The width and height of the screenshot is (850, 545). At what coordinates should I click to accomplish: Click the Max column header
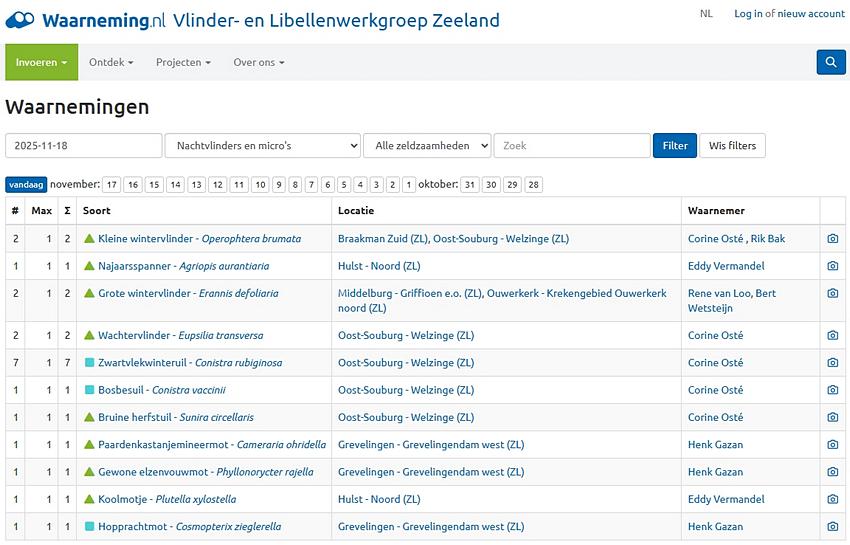pos(42,210)
